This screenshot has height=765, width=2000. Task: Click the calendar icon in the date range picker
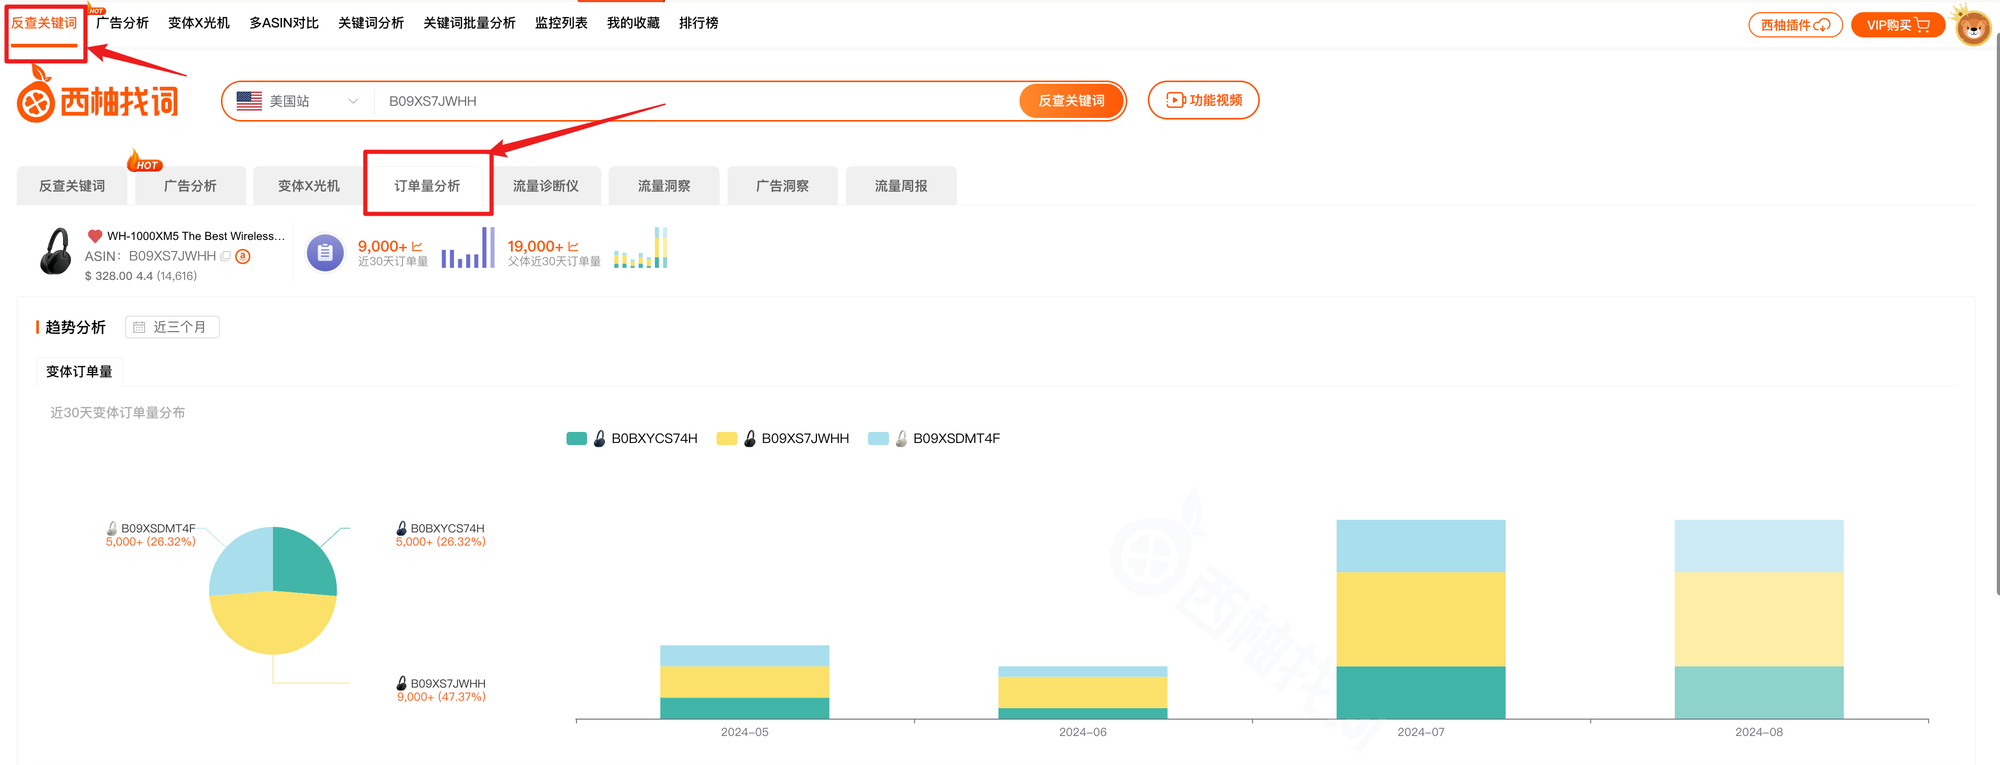tap(139, 327)
